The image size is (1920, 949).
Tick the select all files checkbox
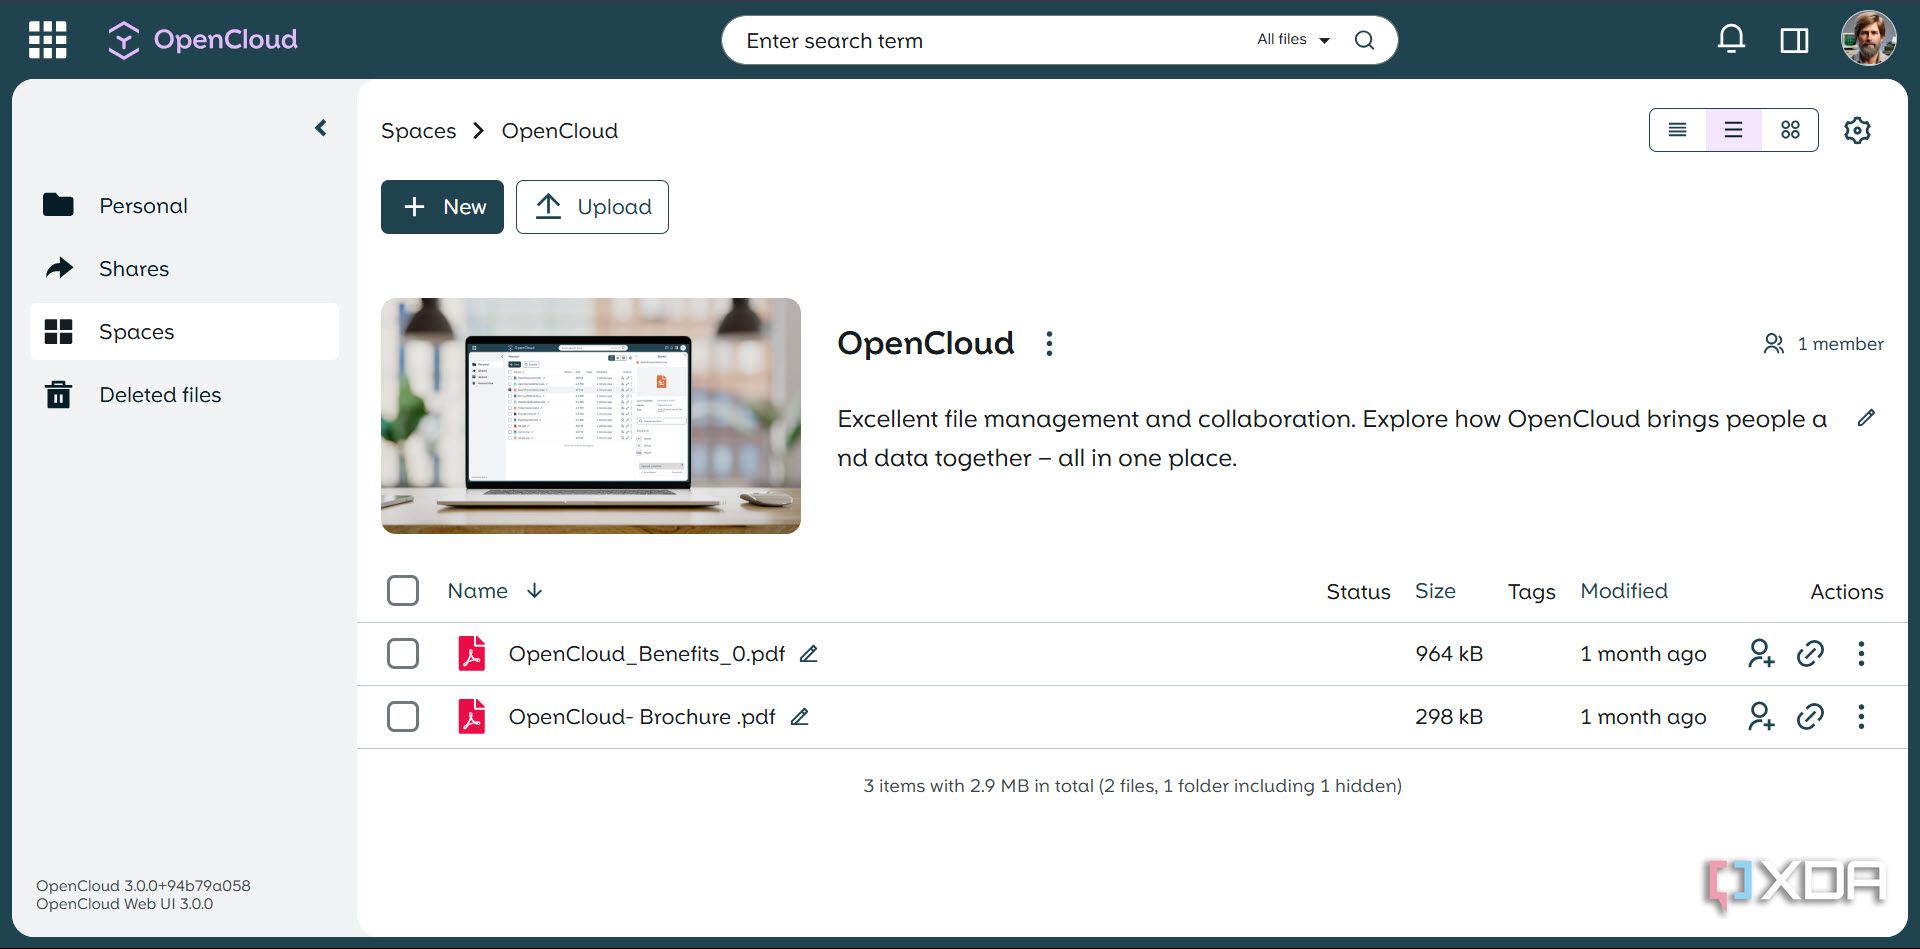403,591
